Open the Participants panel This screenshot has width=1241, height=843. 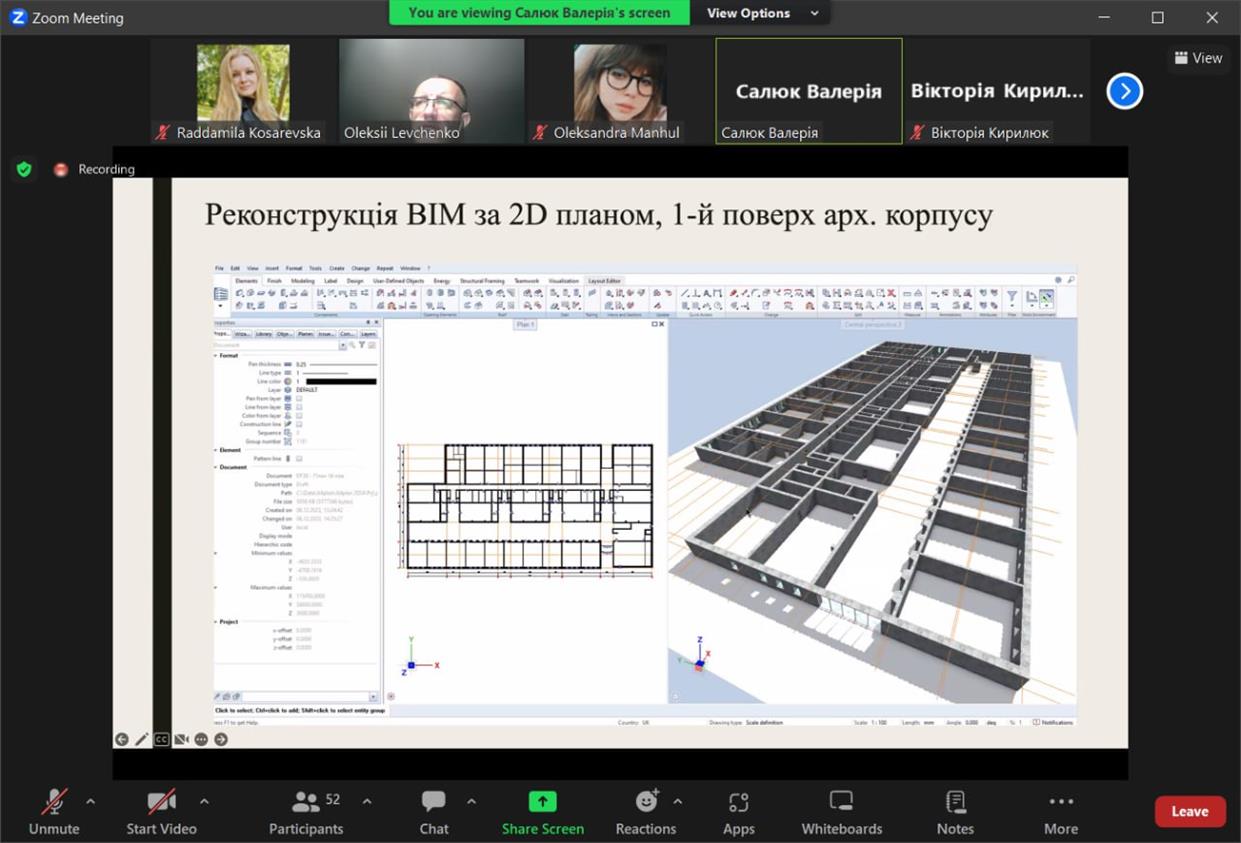306,811
